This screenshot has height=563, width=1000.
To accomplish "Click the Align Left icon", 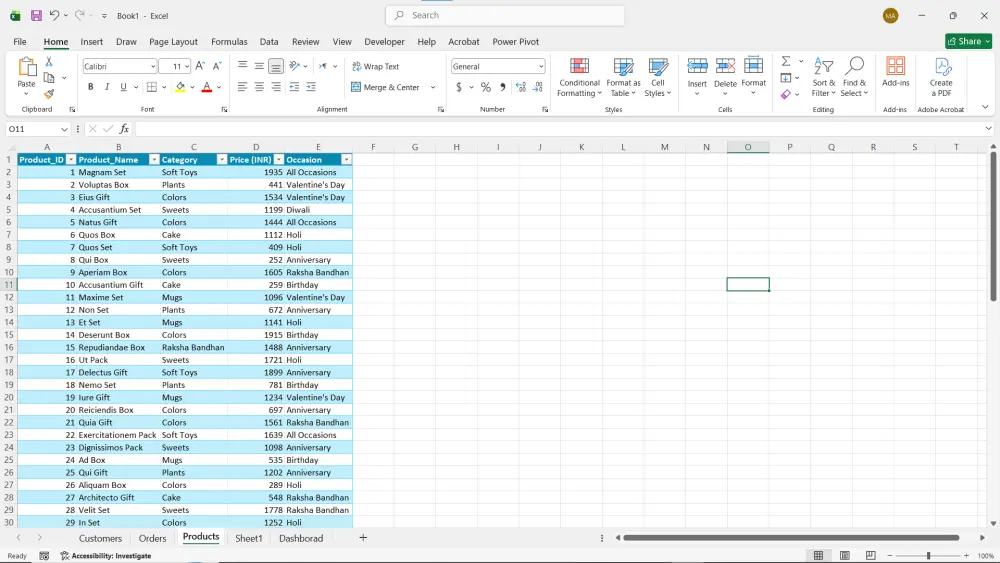I will click(242, 87).
